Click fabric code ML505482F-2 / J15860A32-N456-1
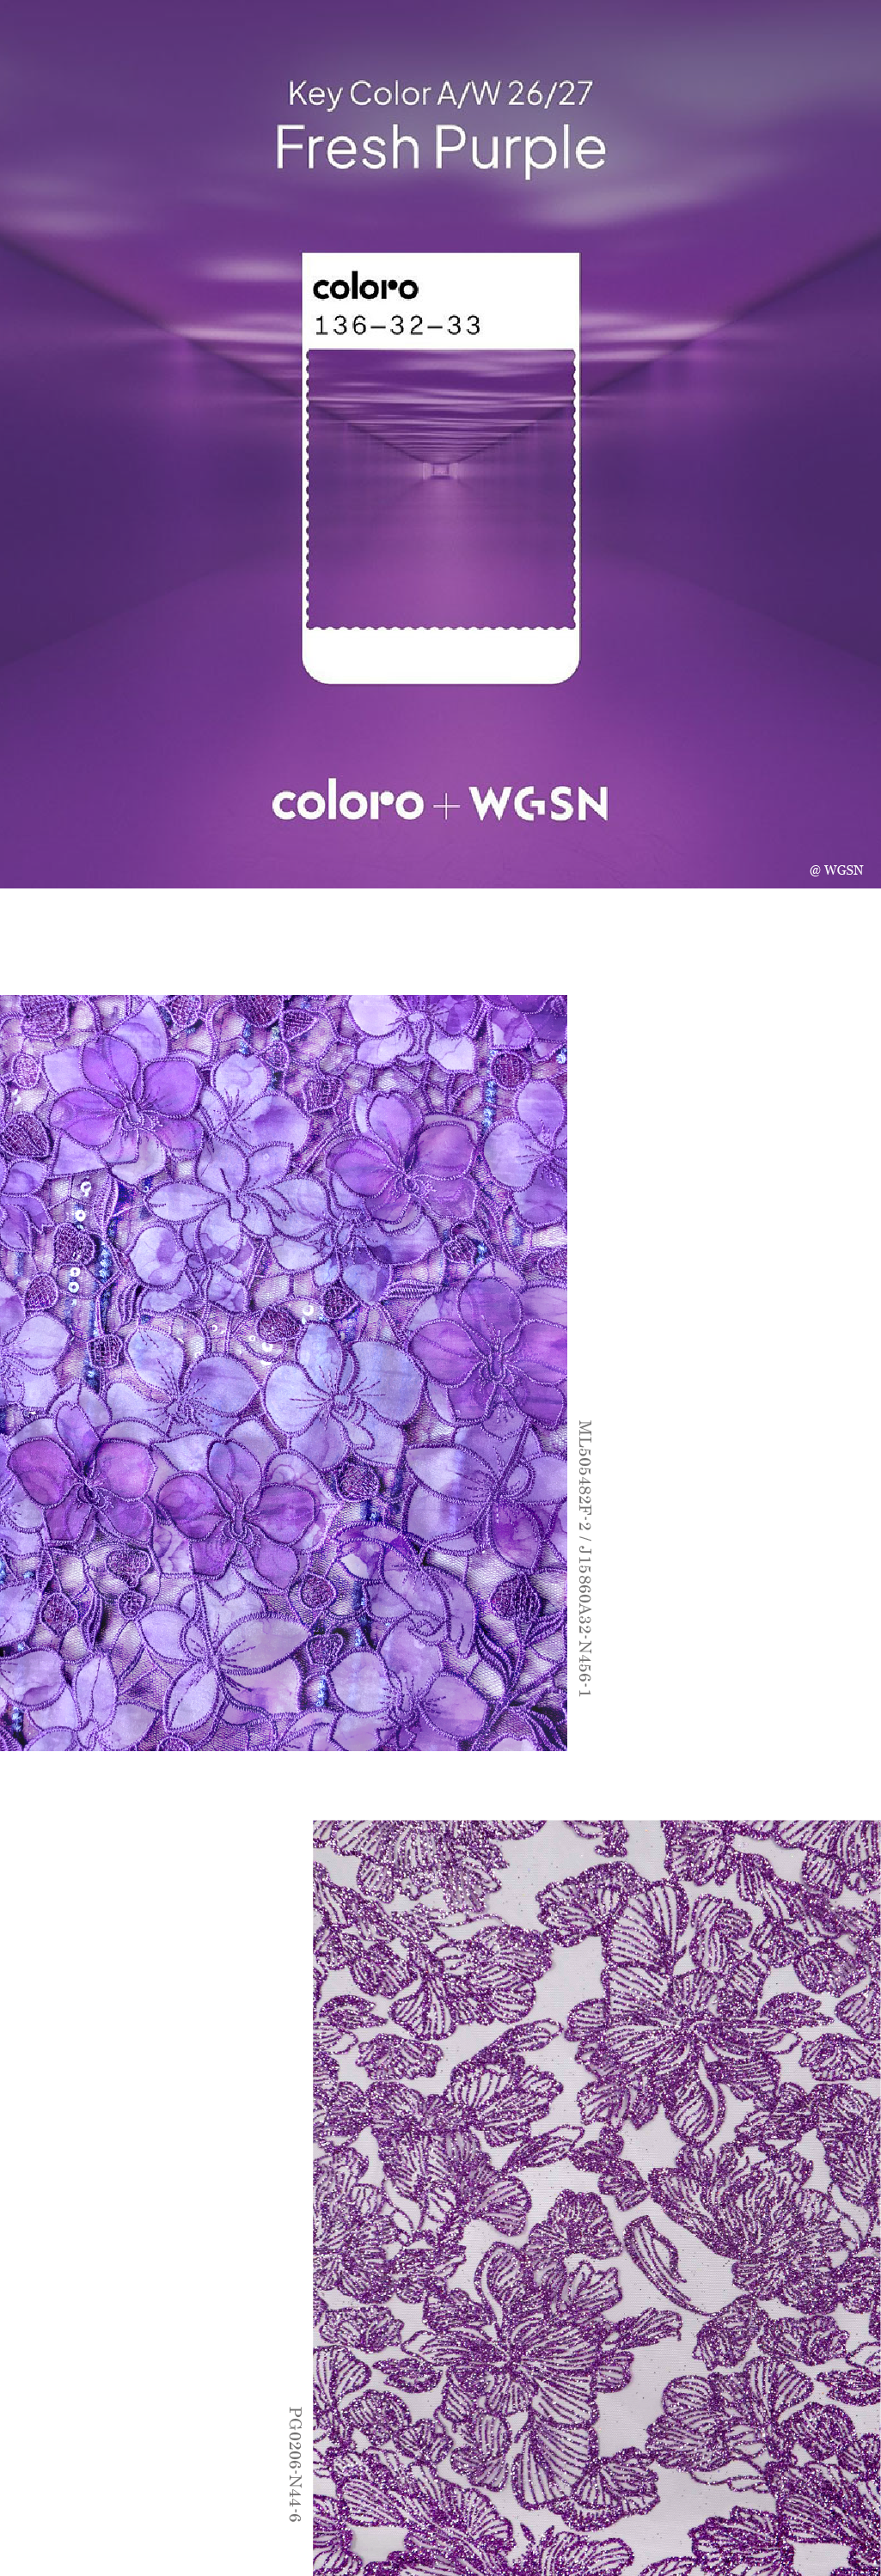Viewport: 881px width, 2576px height. point(585,1558)
